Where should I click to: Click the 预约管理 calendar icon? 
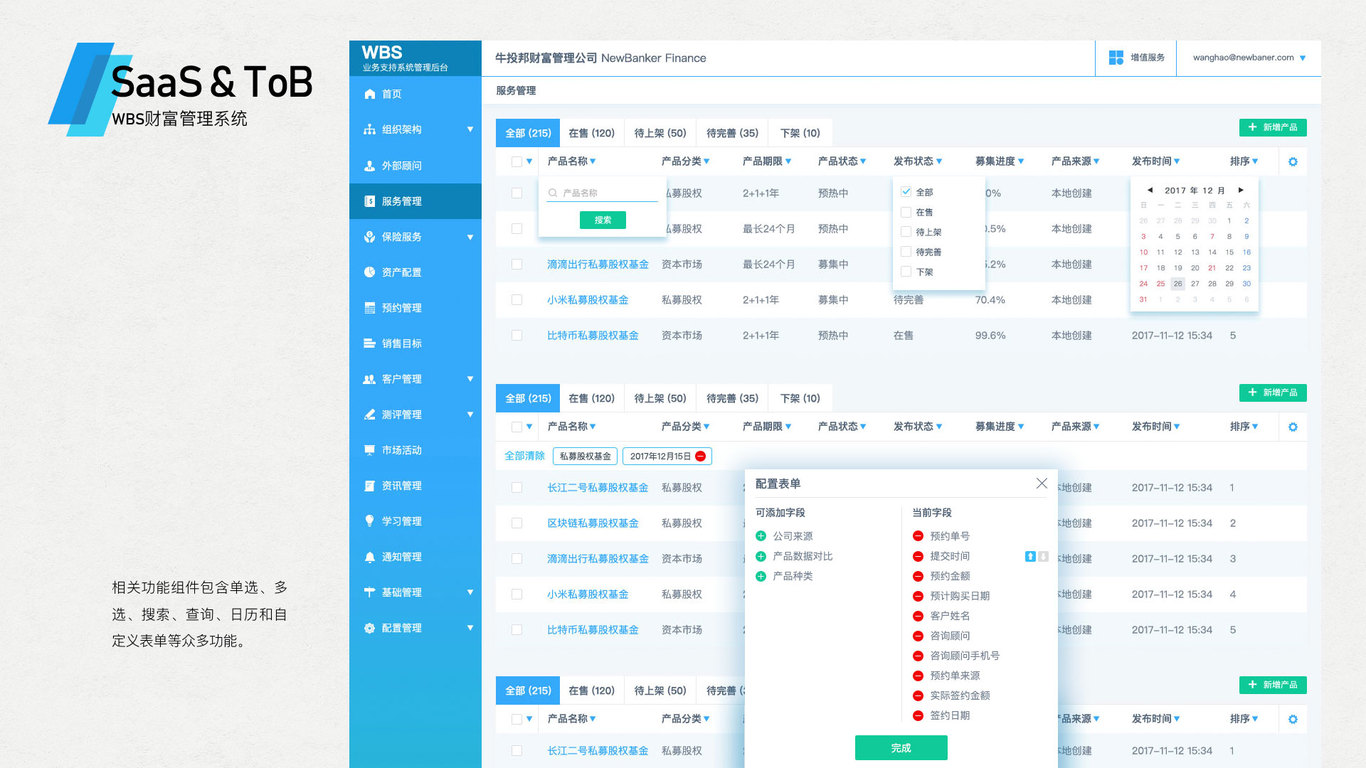[369, 308]
